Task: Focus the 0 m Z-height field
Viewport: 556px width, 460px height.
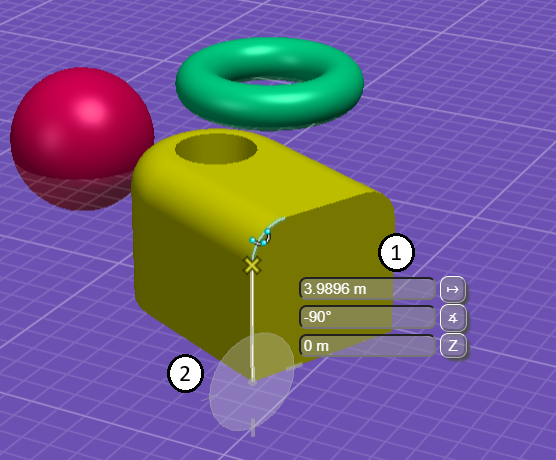Action: 367,346
